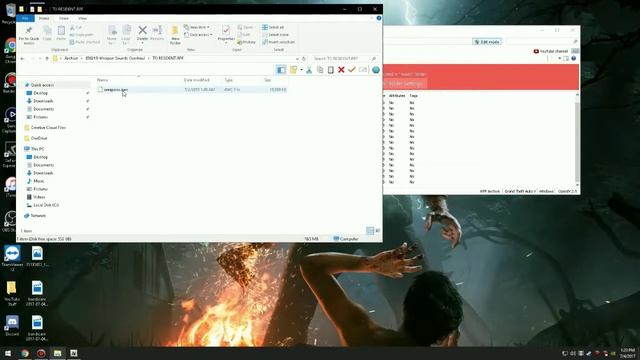This screenshot has height=360, width=640.
Task: Open pinned Desktop under Quick access
Action: 40,93
